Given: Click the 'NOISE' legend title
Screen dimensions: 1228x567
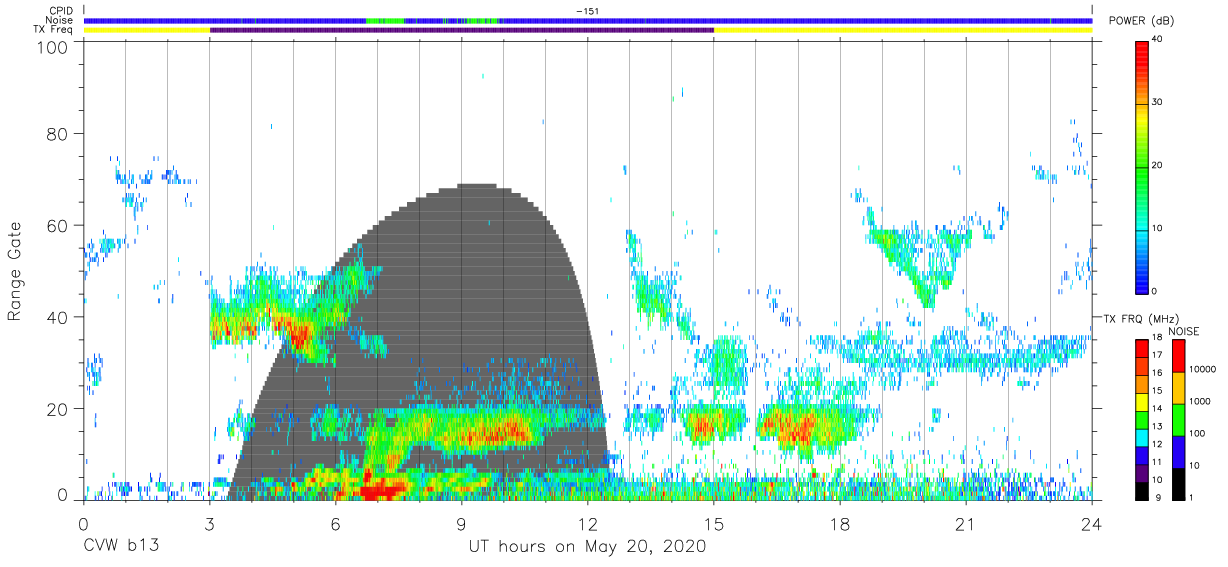Looking at the screenshot, I should [1183, 331].
